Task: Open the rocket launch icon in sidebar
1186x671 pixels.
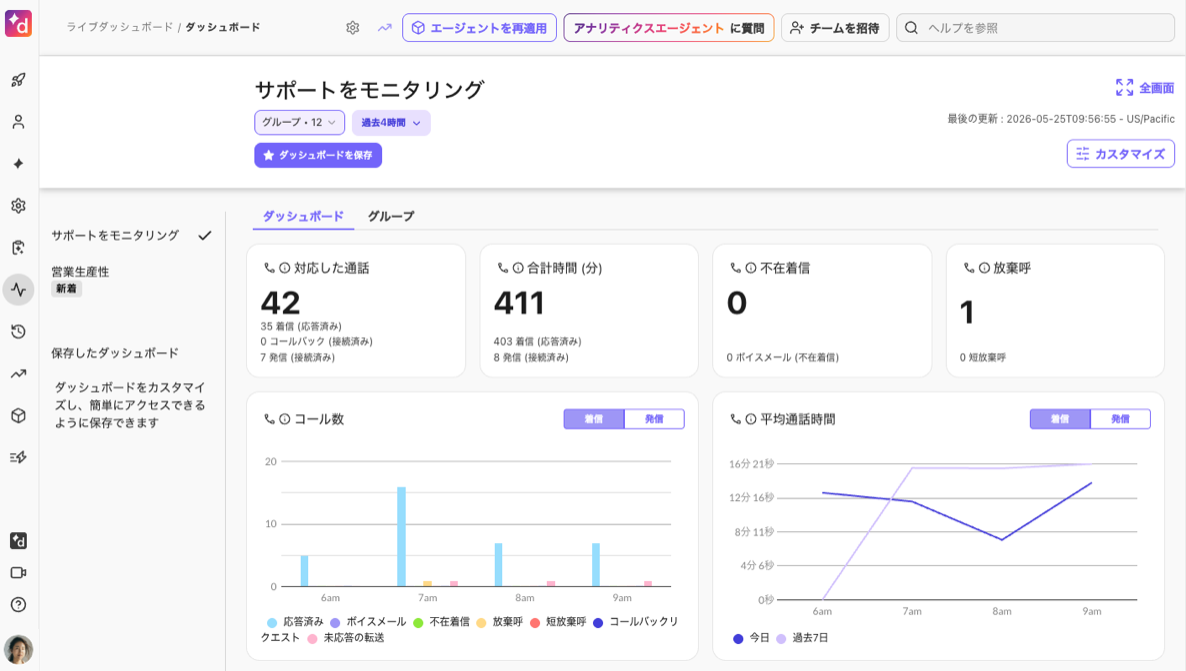Action: [18, 80]
